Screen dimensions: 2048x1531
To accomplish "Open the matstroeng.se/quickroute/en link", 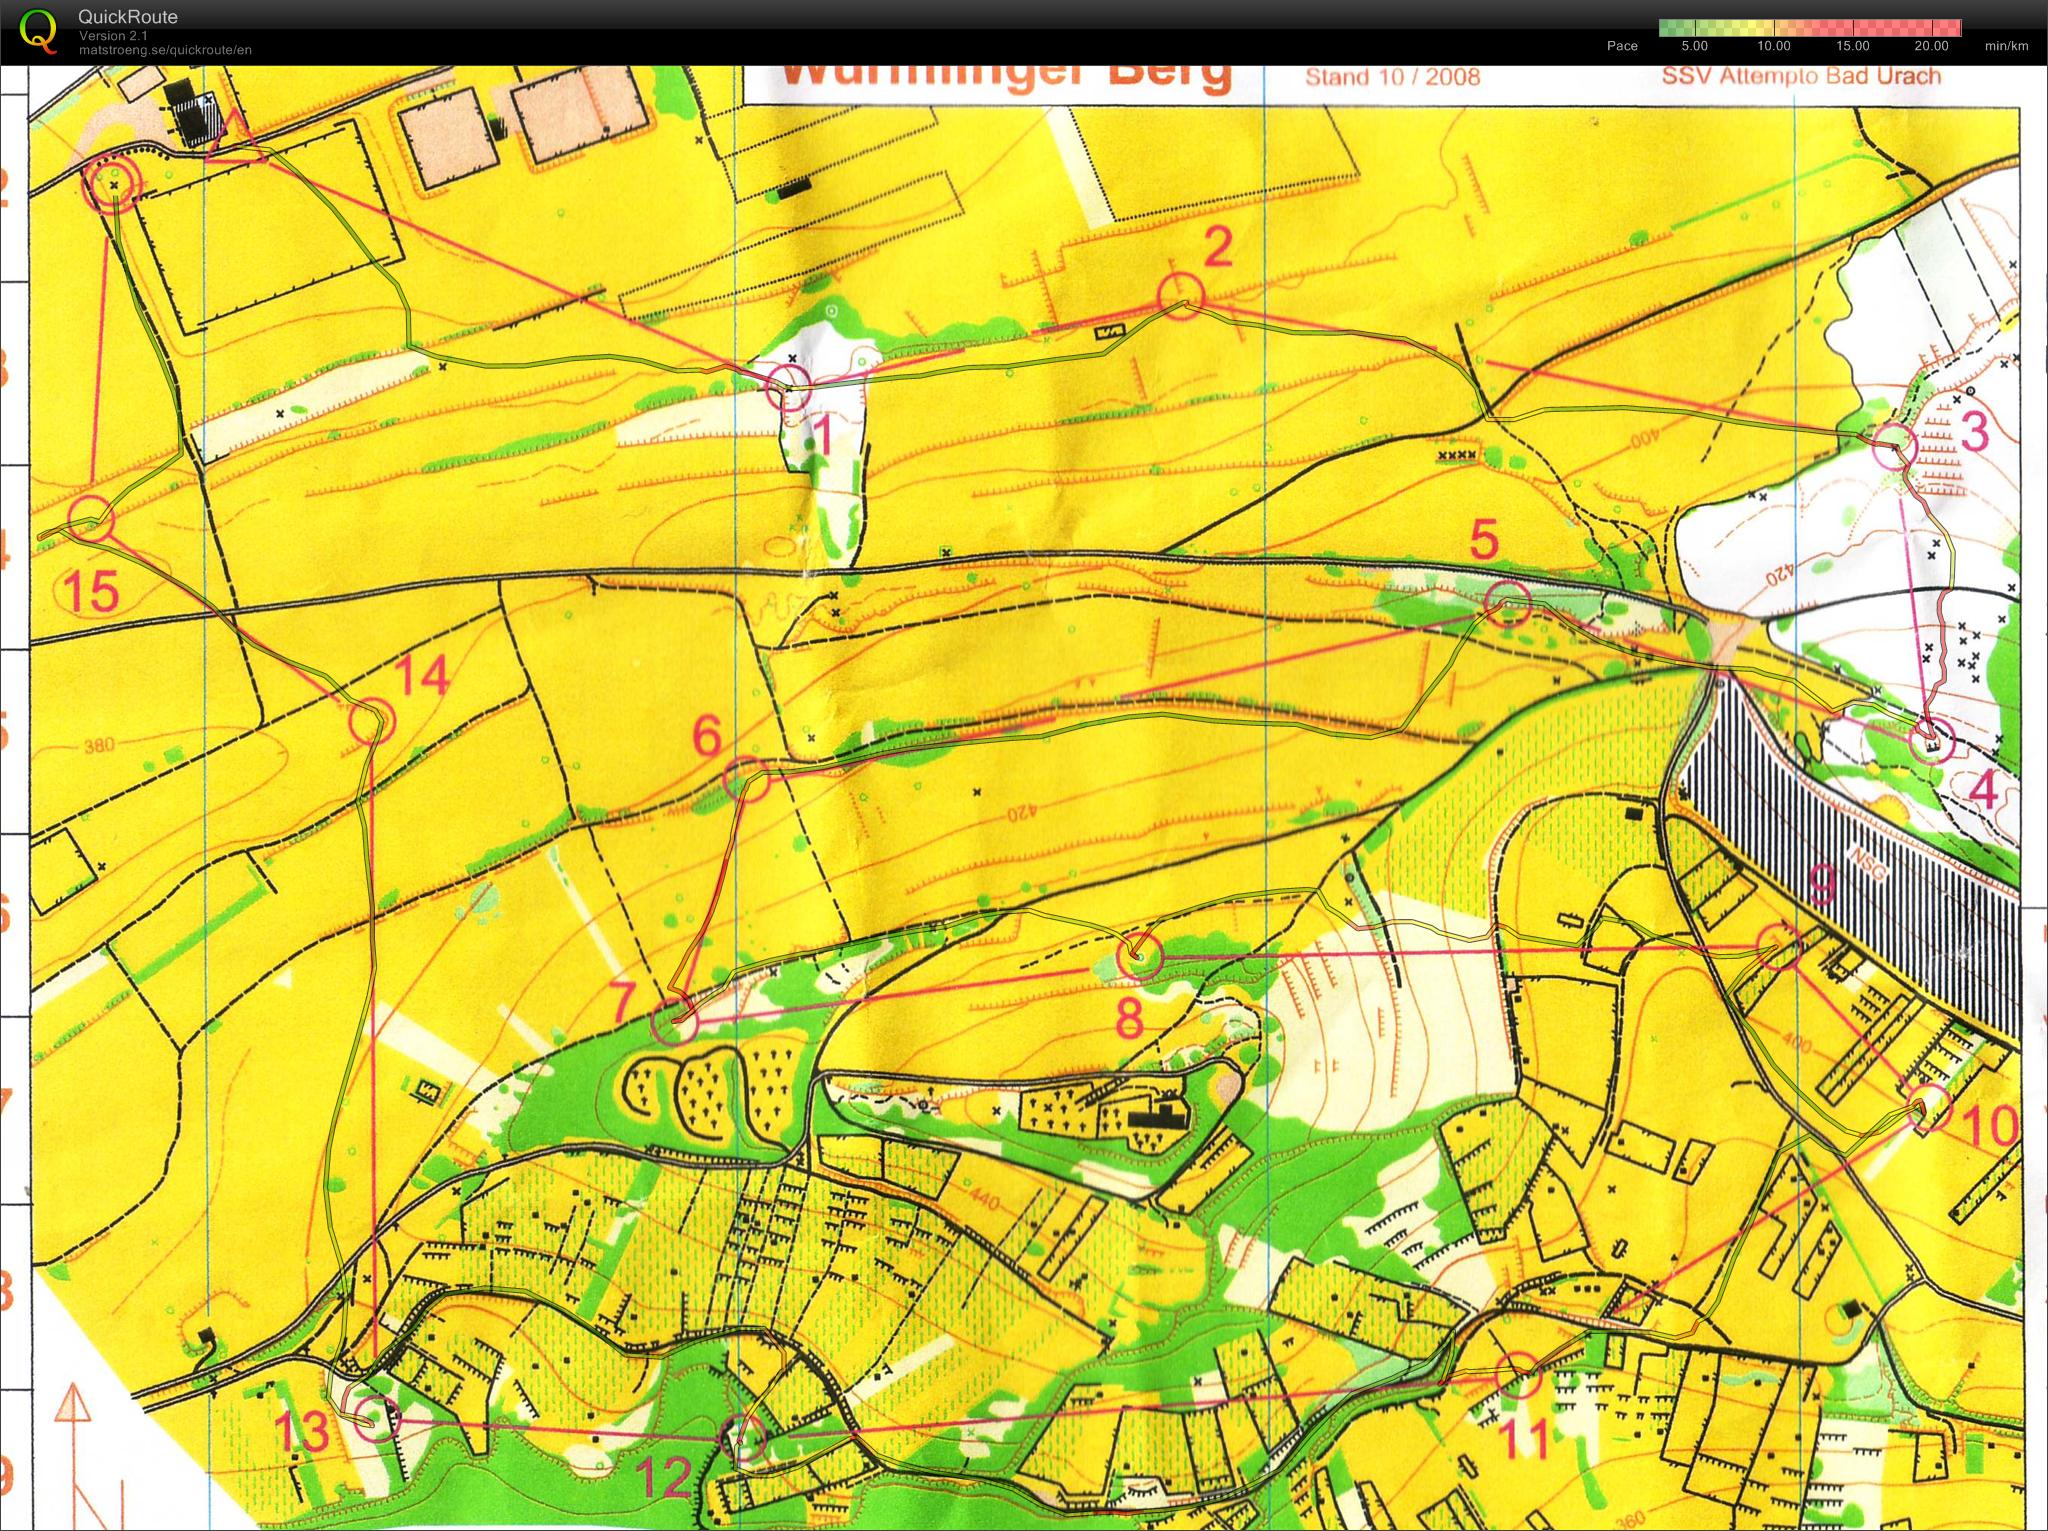I will 165,50.
